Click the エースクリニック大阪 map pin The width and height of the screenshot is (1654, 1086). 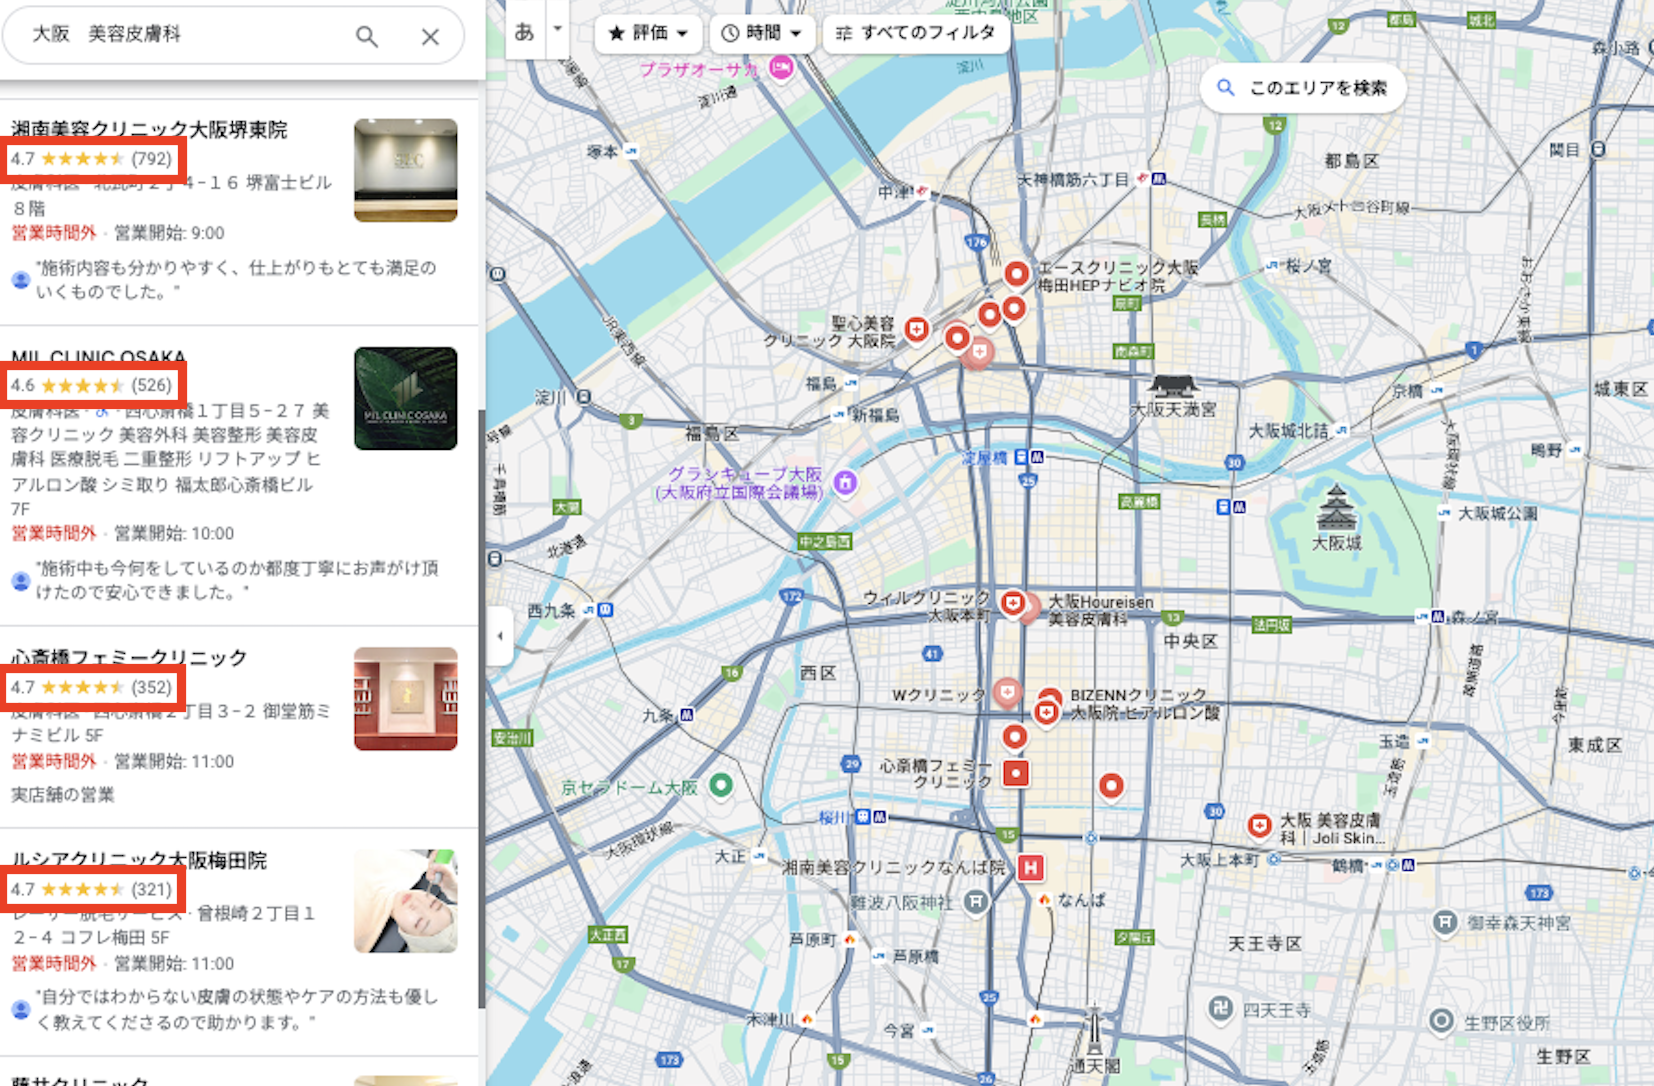(x=1017, y=274)
